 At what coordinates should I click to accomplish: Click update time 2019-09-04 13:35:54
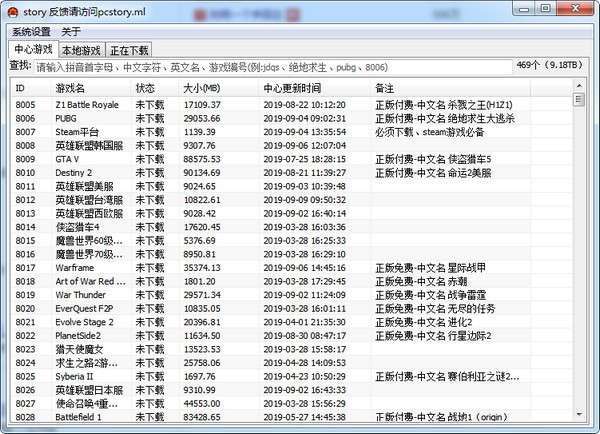click(304, 132)
